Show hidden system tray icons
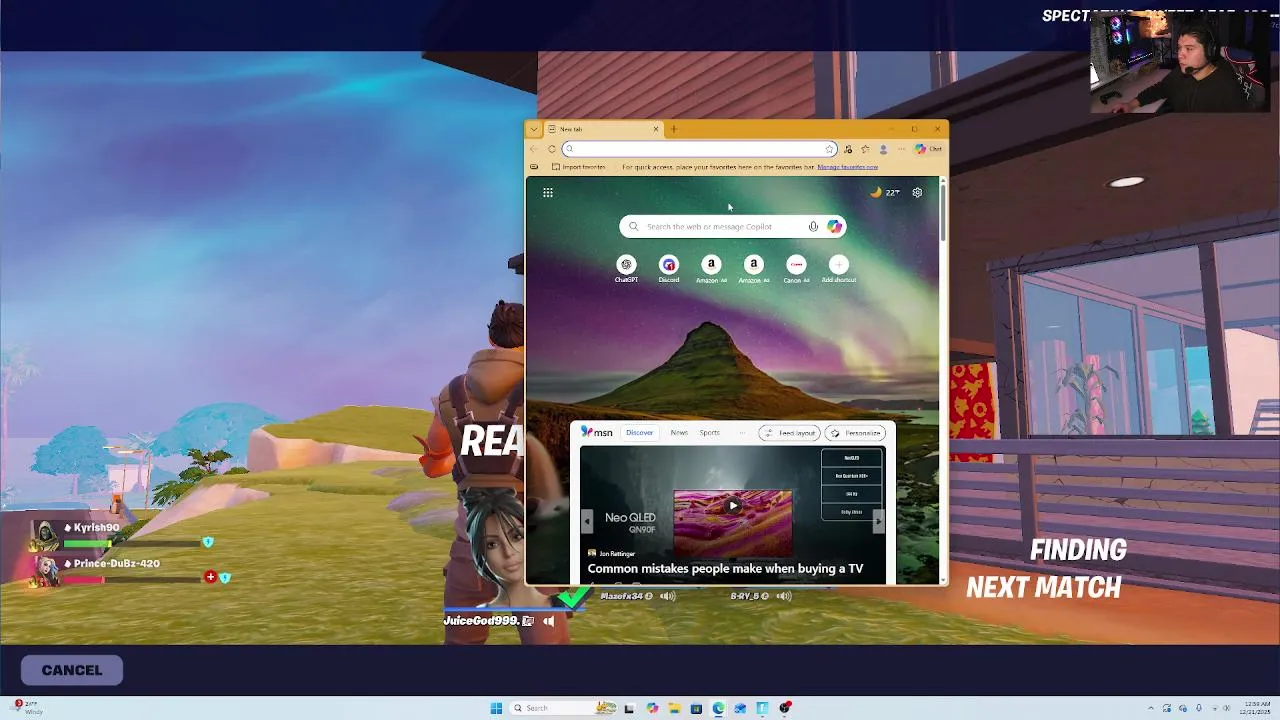The image size is (1280, 720). tap(1150, 708)
